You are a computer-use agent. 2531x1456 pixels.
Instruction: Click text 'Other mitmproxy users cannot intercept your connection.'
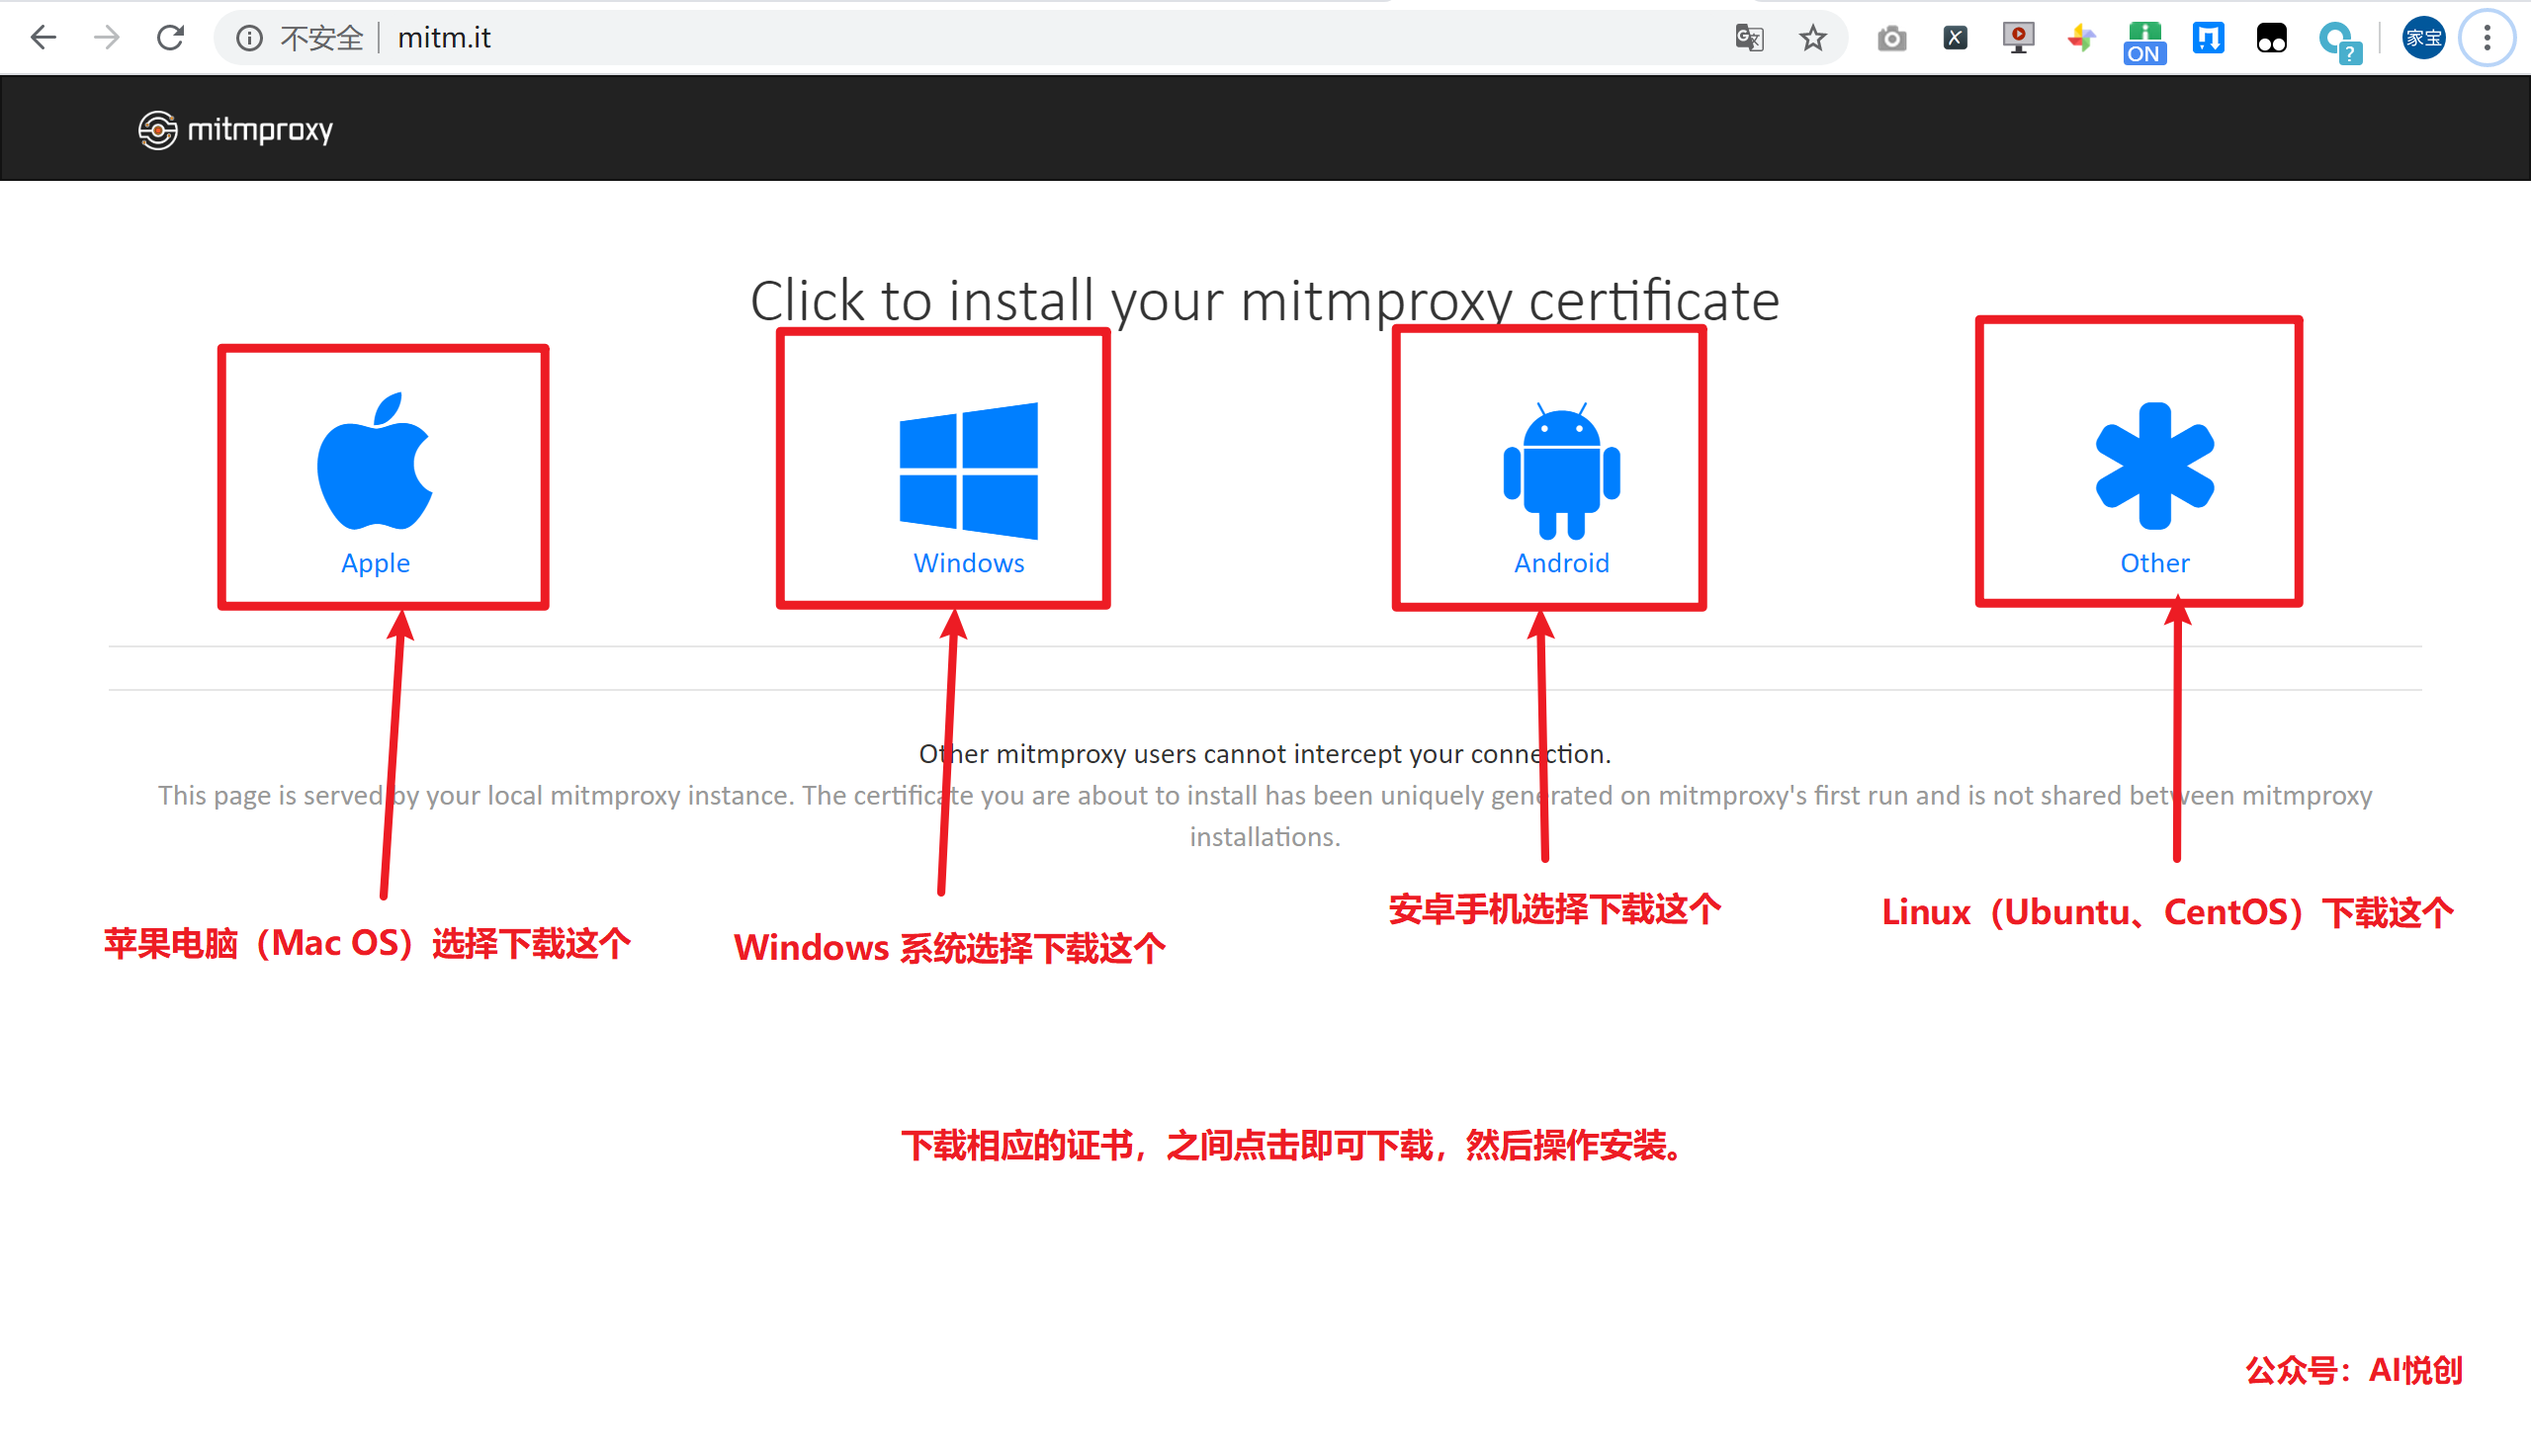pyautogui.click(x=1265, y=753)
